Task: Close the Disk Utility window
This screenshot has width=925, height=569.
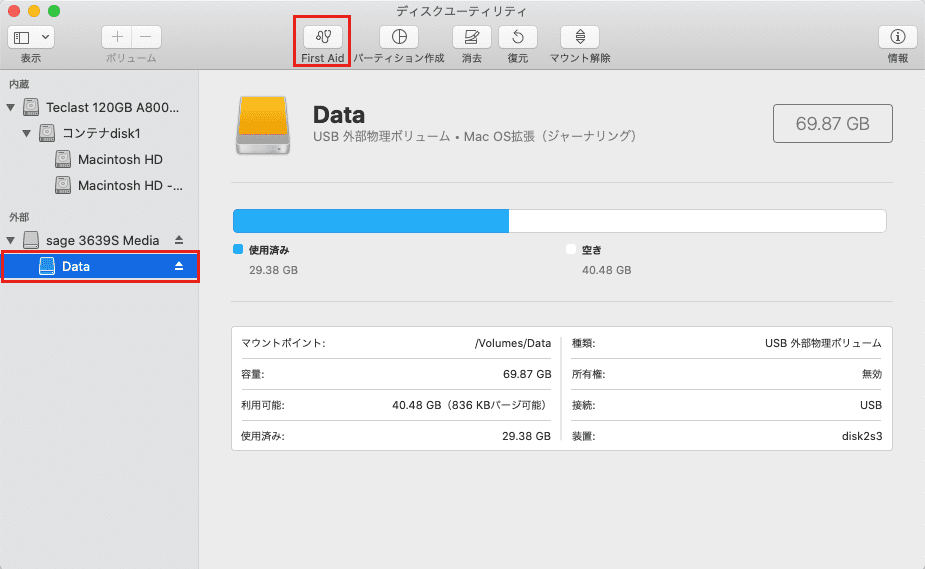Action: pos(14,11)
